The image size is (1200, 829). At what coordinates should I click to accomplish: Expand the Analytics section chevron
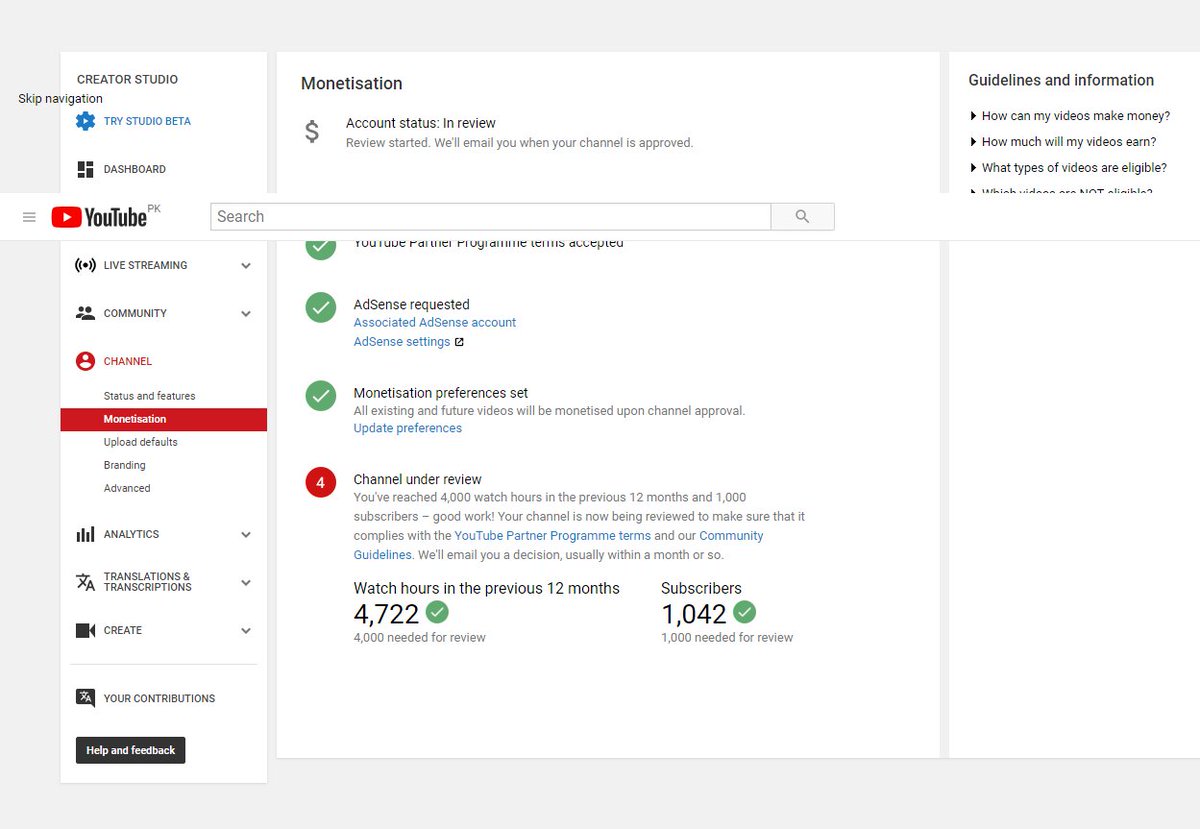click(x=246, y=535)
